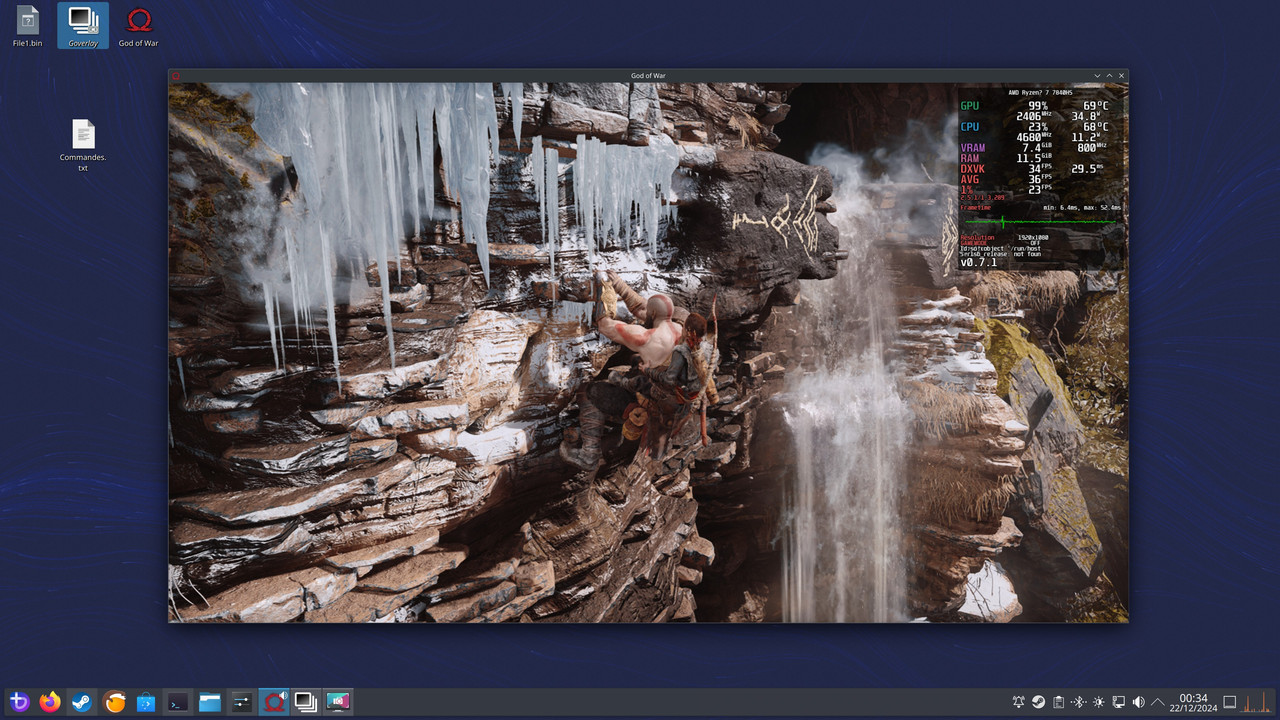This screenshot has height=720, width=1280.
Task: Select the God of War desktop shortcut
Action: [x=139, y=27]
